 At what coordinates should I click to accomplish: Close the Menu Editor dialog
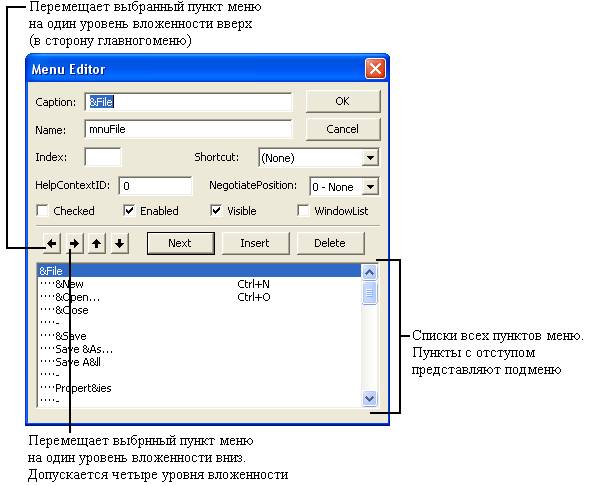375,69
